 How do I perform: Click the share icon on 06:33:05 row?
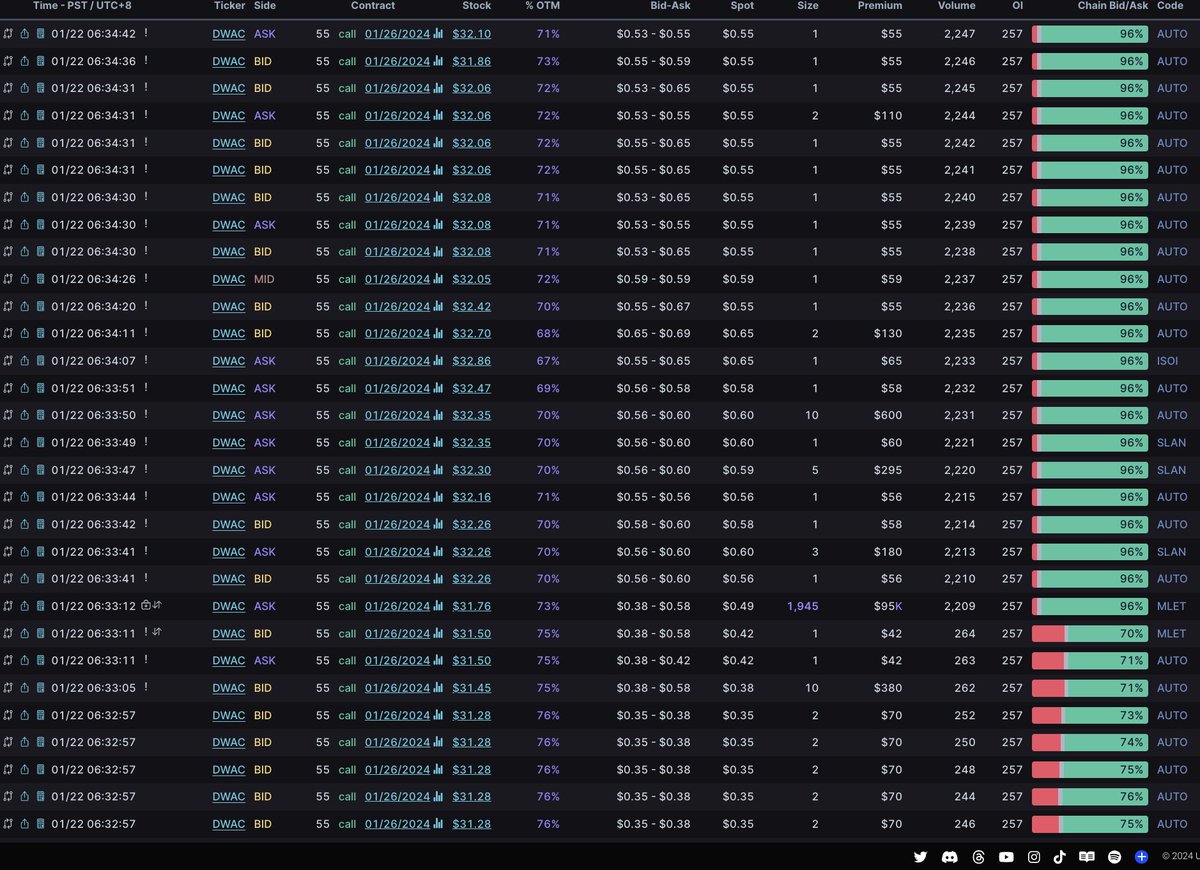[25, 688]
